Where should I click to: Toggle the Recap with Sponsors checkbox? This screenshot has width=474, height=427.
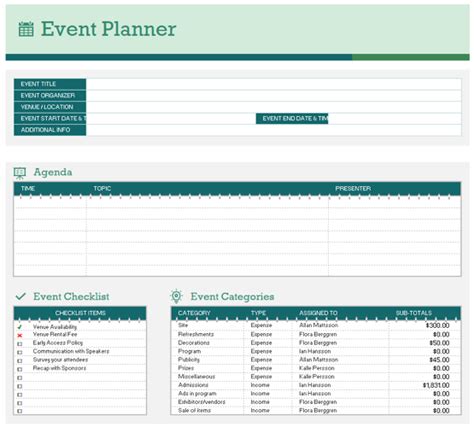pyautogui.click(x=20, y=369)
